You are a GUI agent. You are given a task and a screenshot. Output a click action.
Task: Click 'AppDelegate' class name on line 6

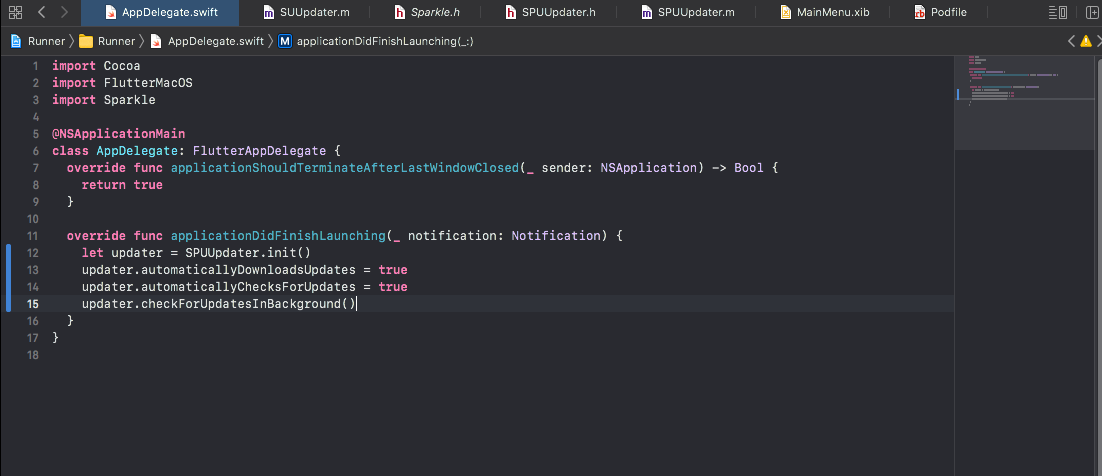coord(137,151)
